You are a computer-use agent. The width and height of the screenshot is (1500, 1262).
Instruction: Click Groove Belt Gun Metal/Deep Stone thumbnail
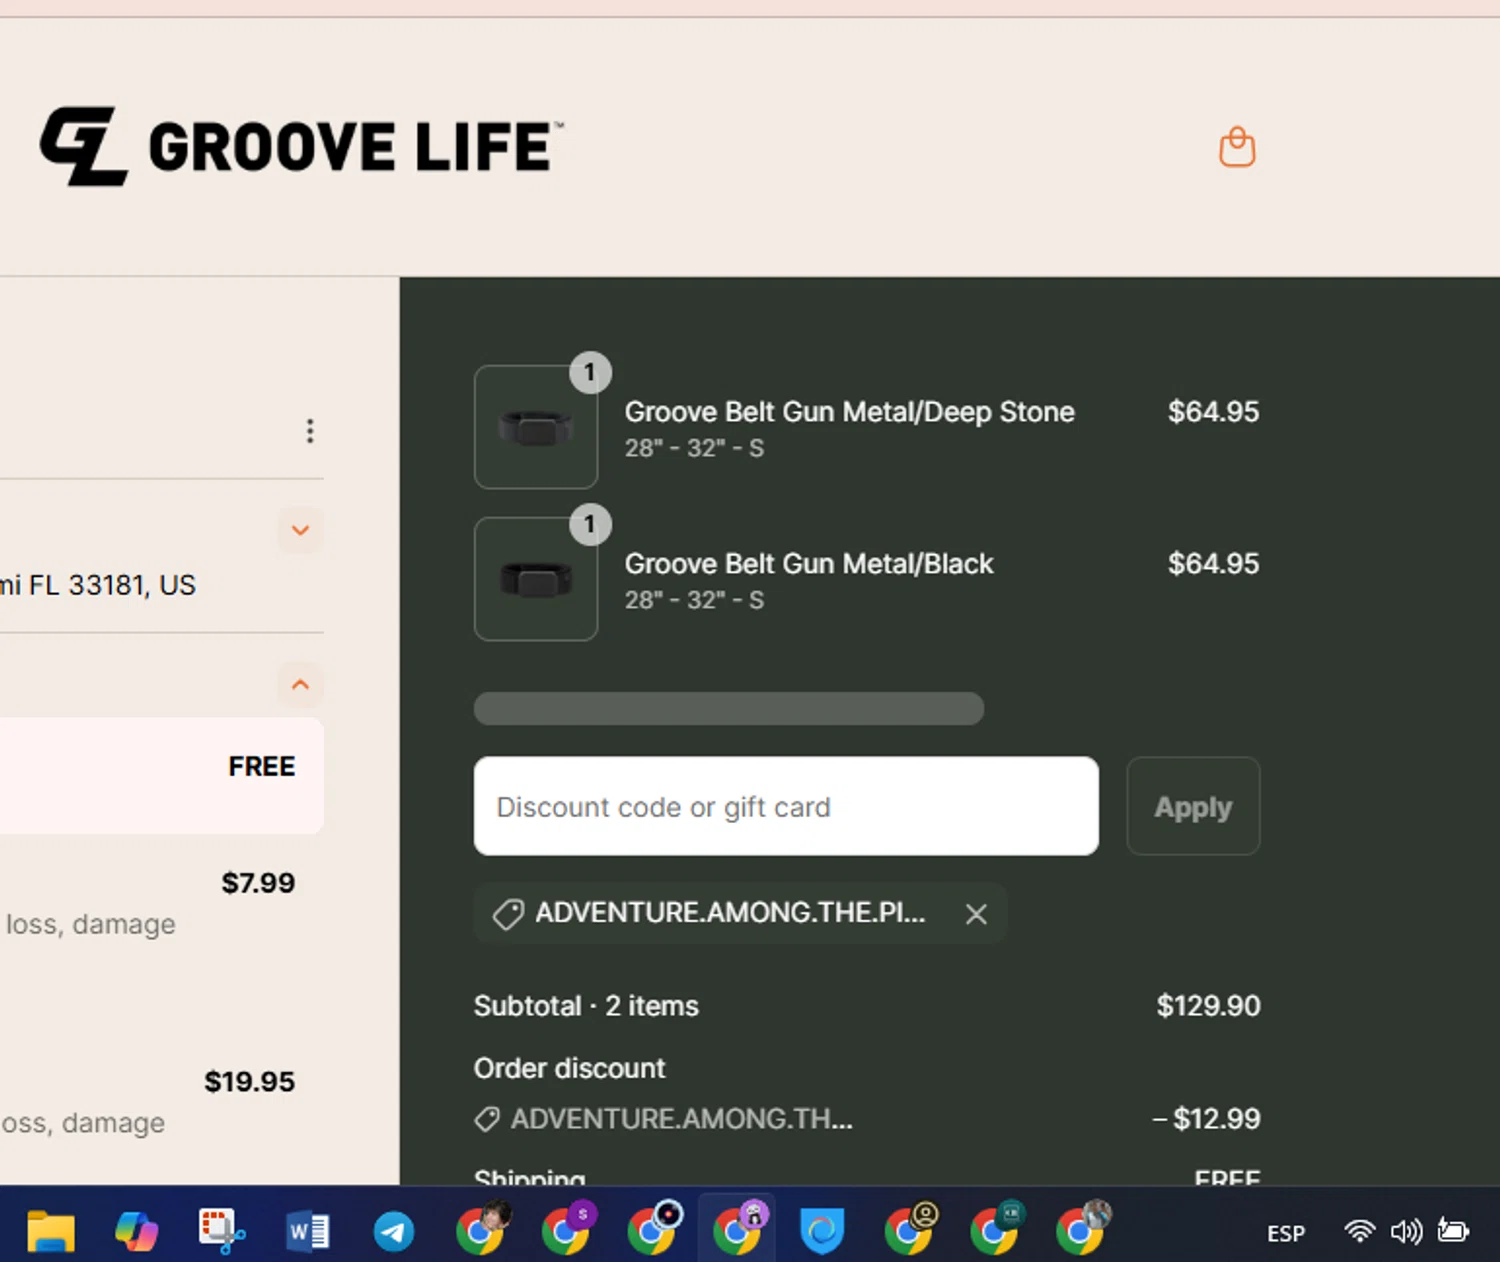(536, 427)
